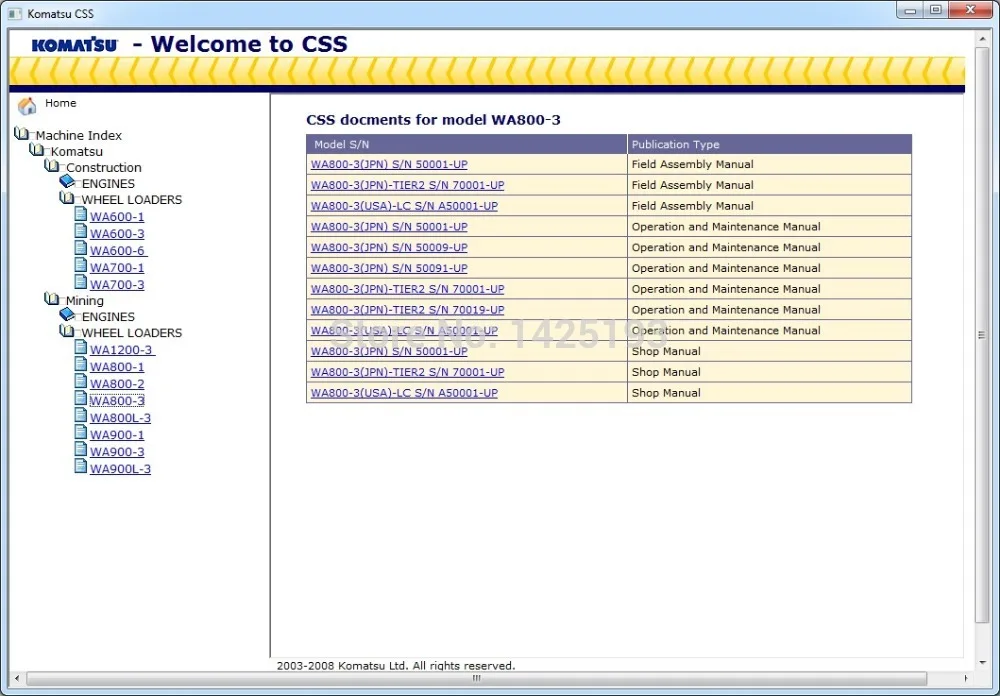Go to Home page link
The image size is (1000, 696).
[x=61, y=103]
